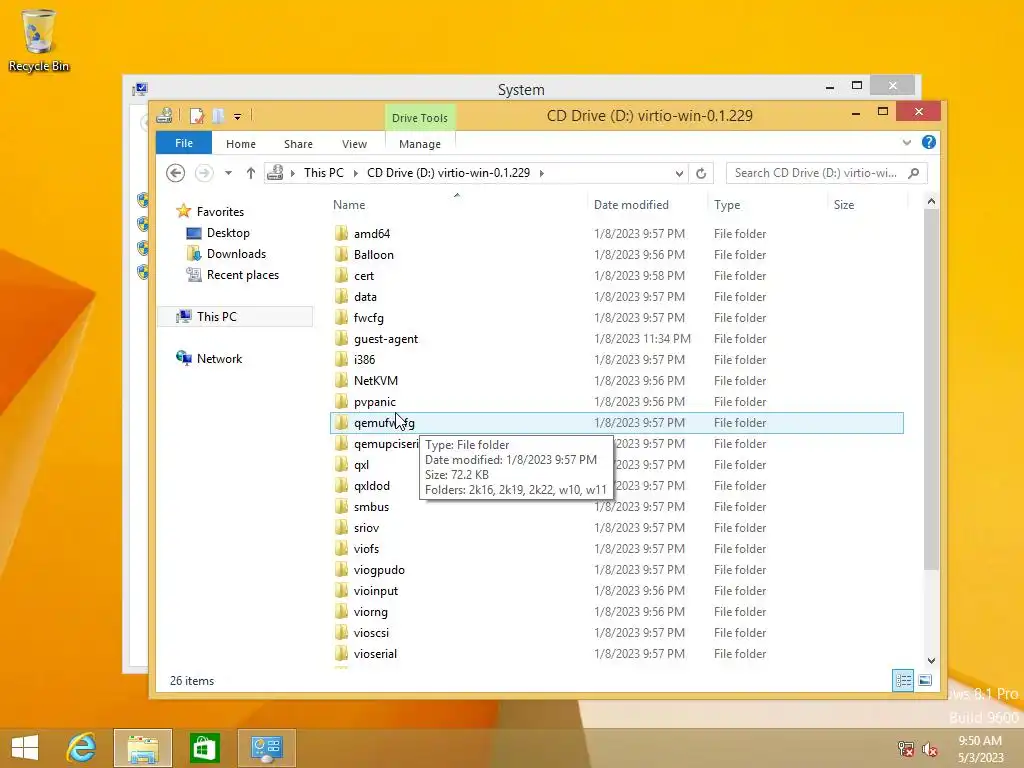Sort by the Date modified column

click(x=631, y=204)
